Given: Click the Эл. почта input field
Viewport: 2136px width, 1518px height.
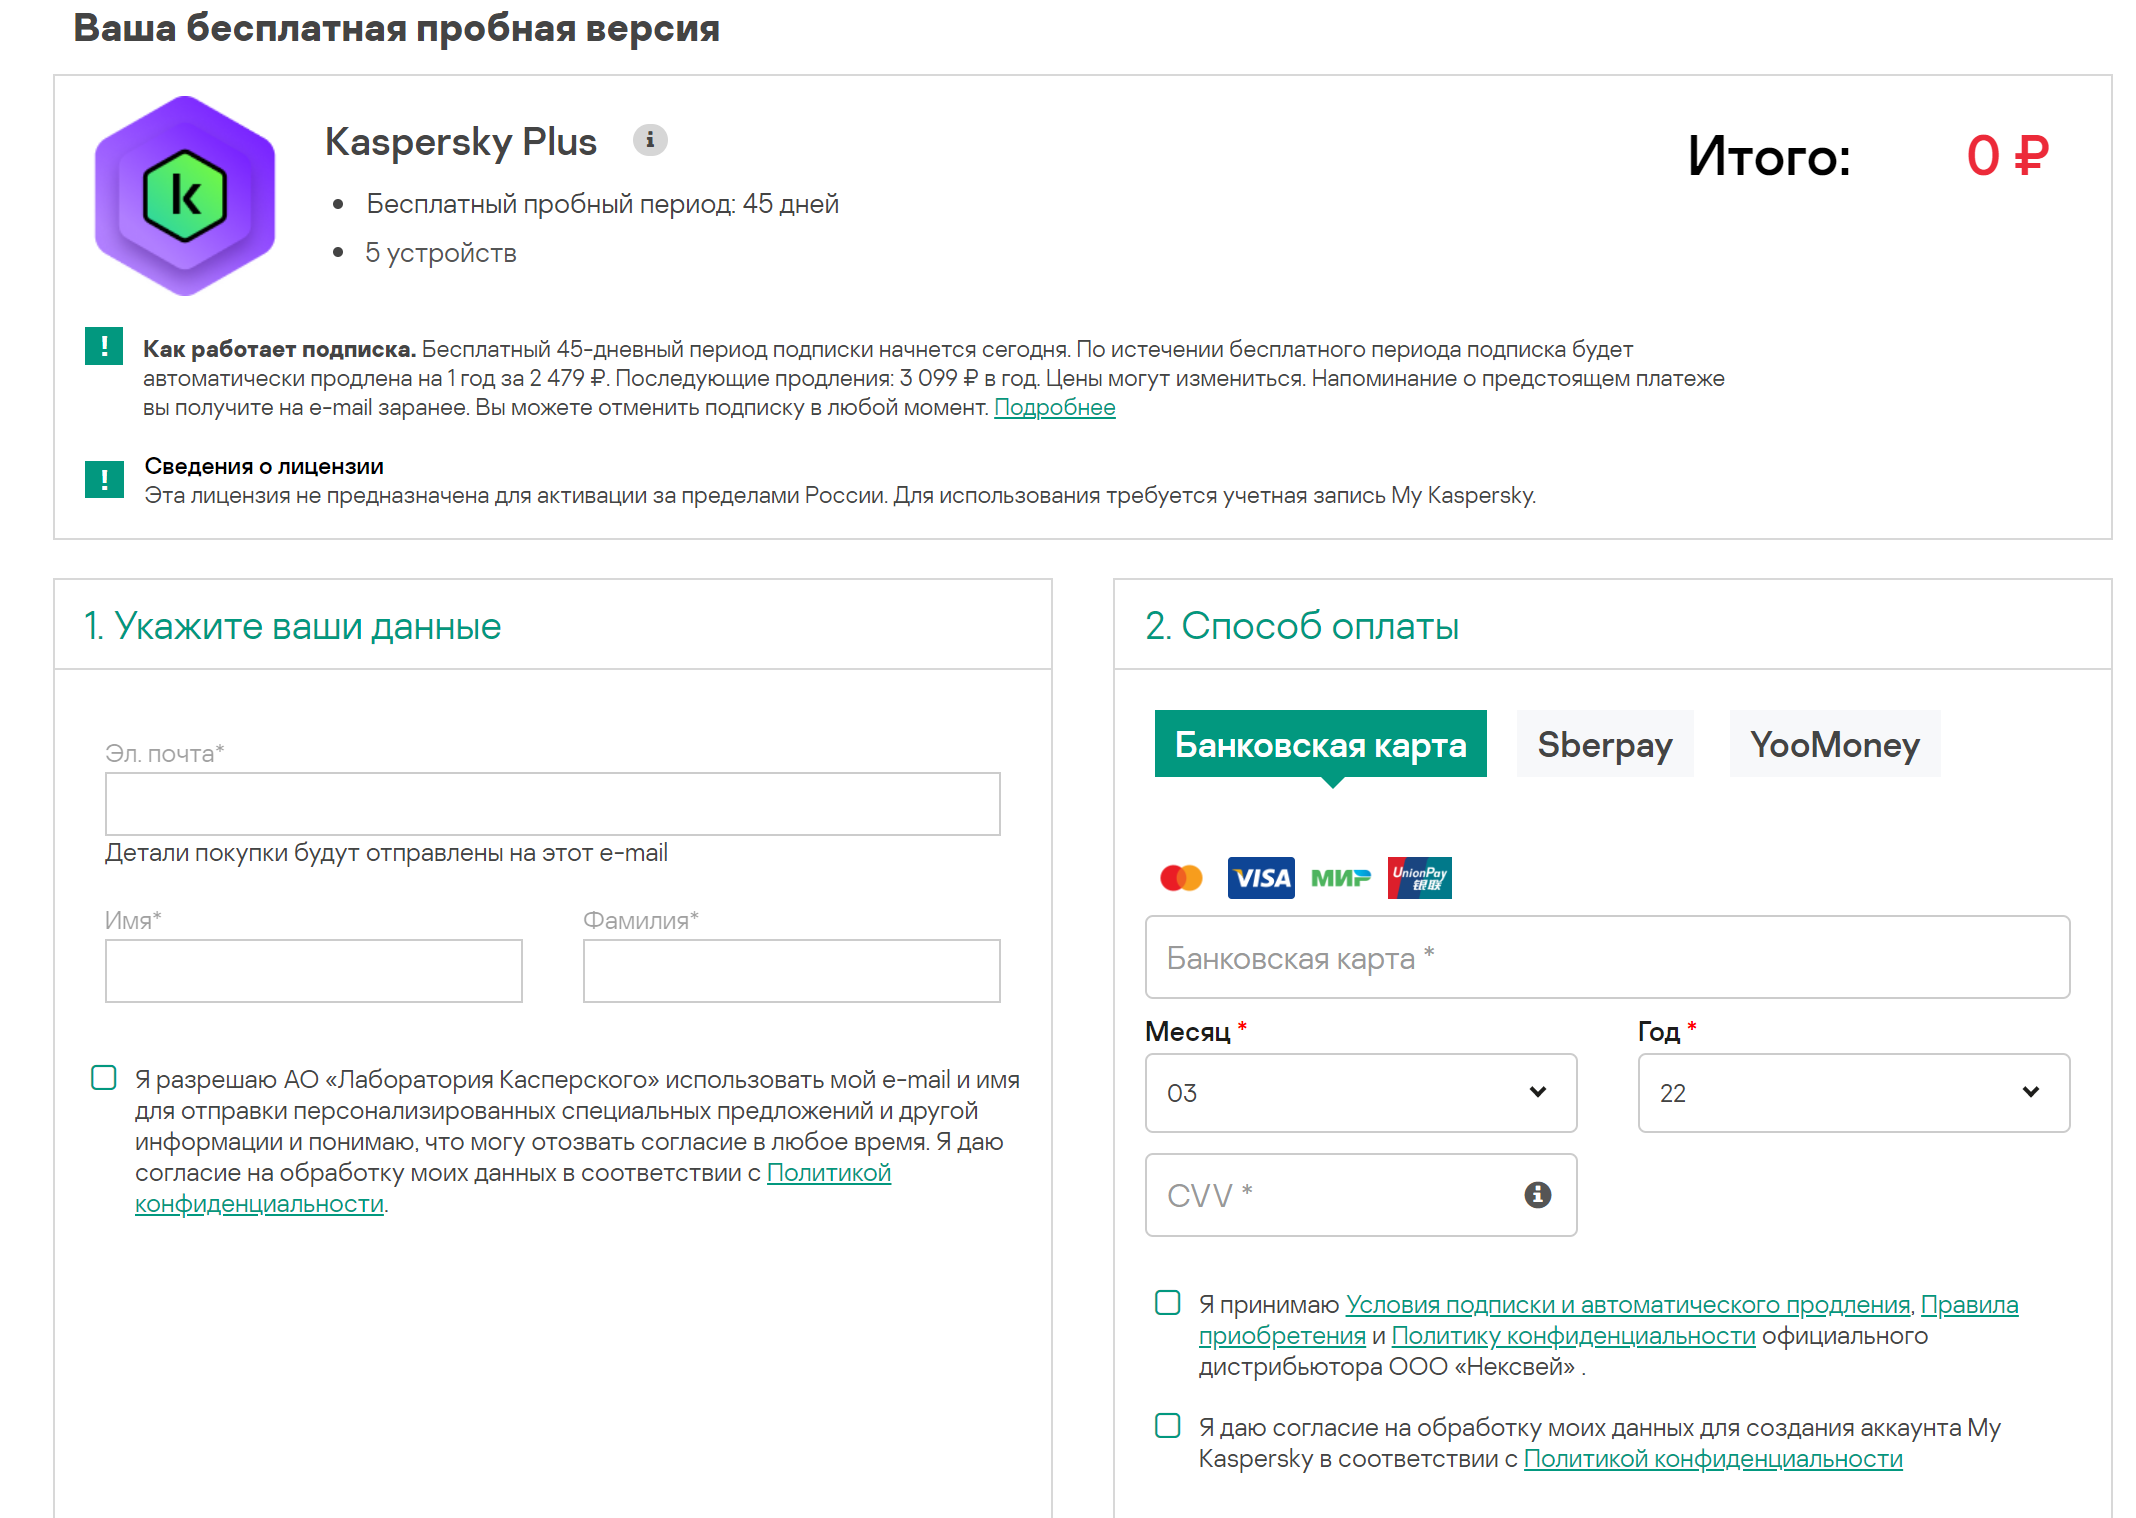Looking at the screenshot, I should pos(552,804).
